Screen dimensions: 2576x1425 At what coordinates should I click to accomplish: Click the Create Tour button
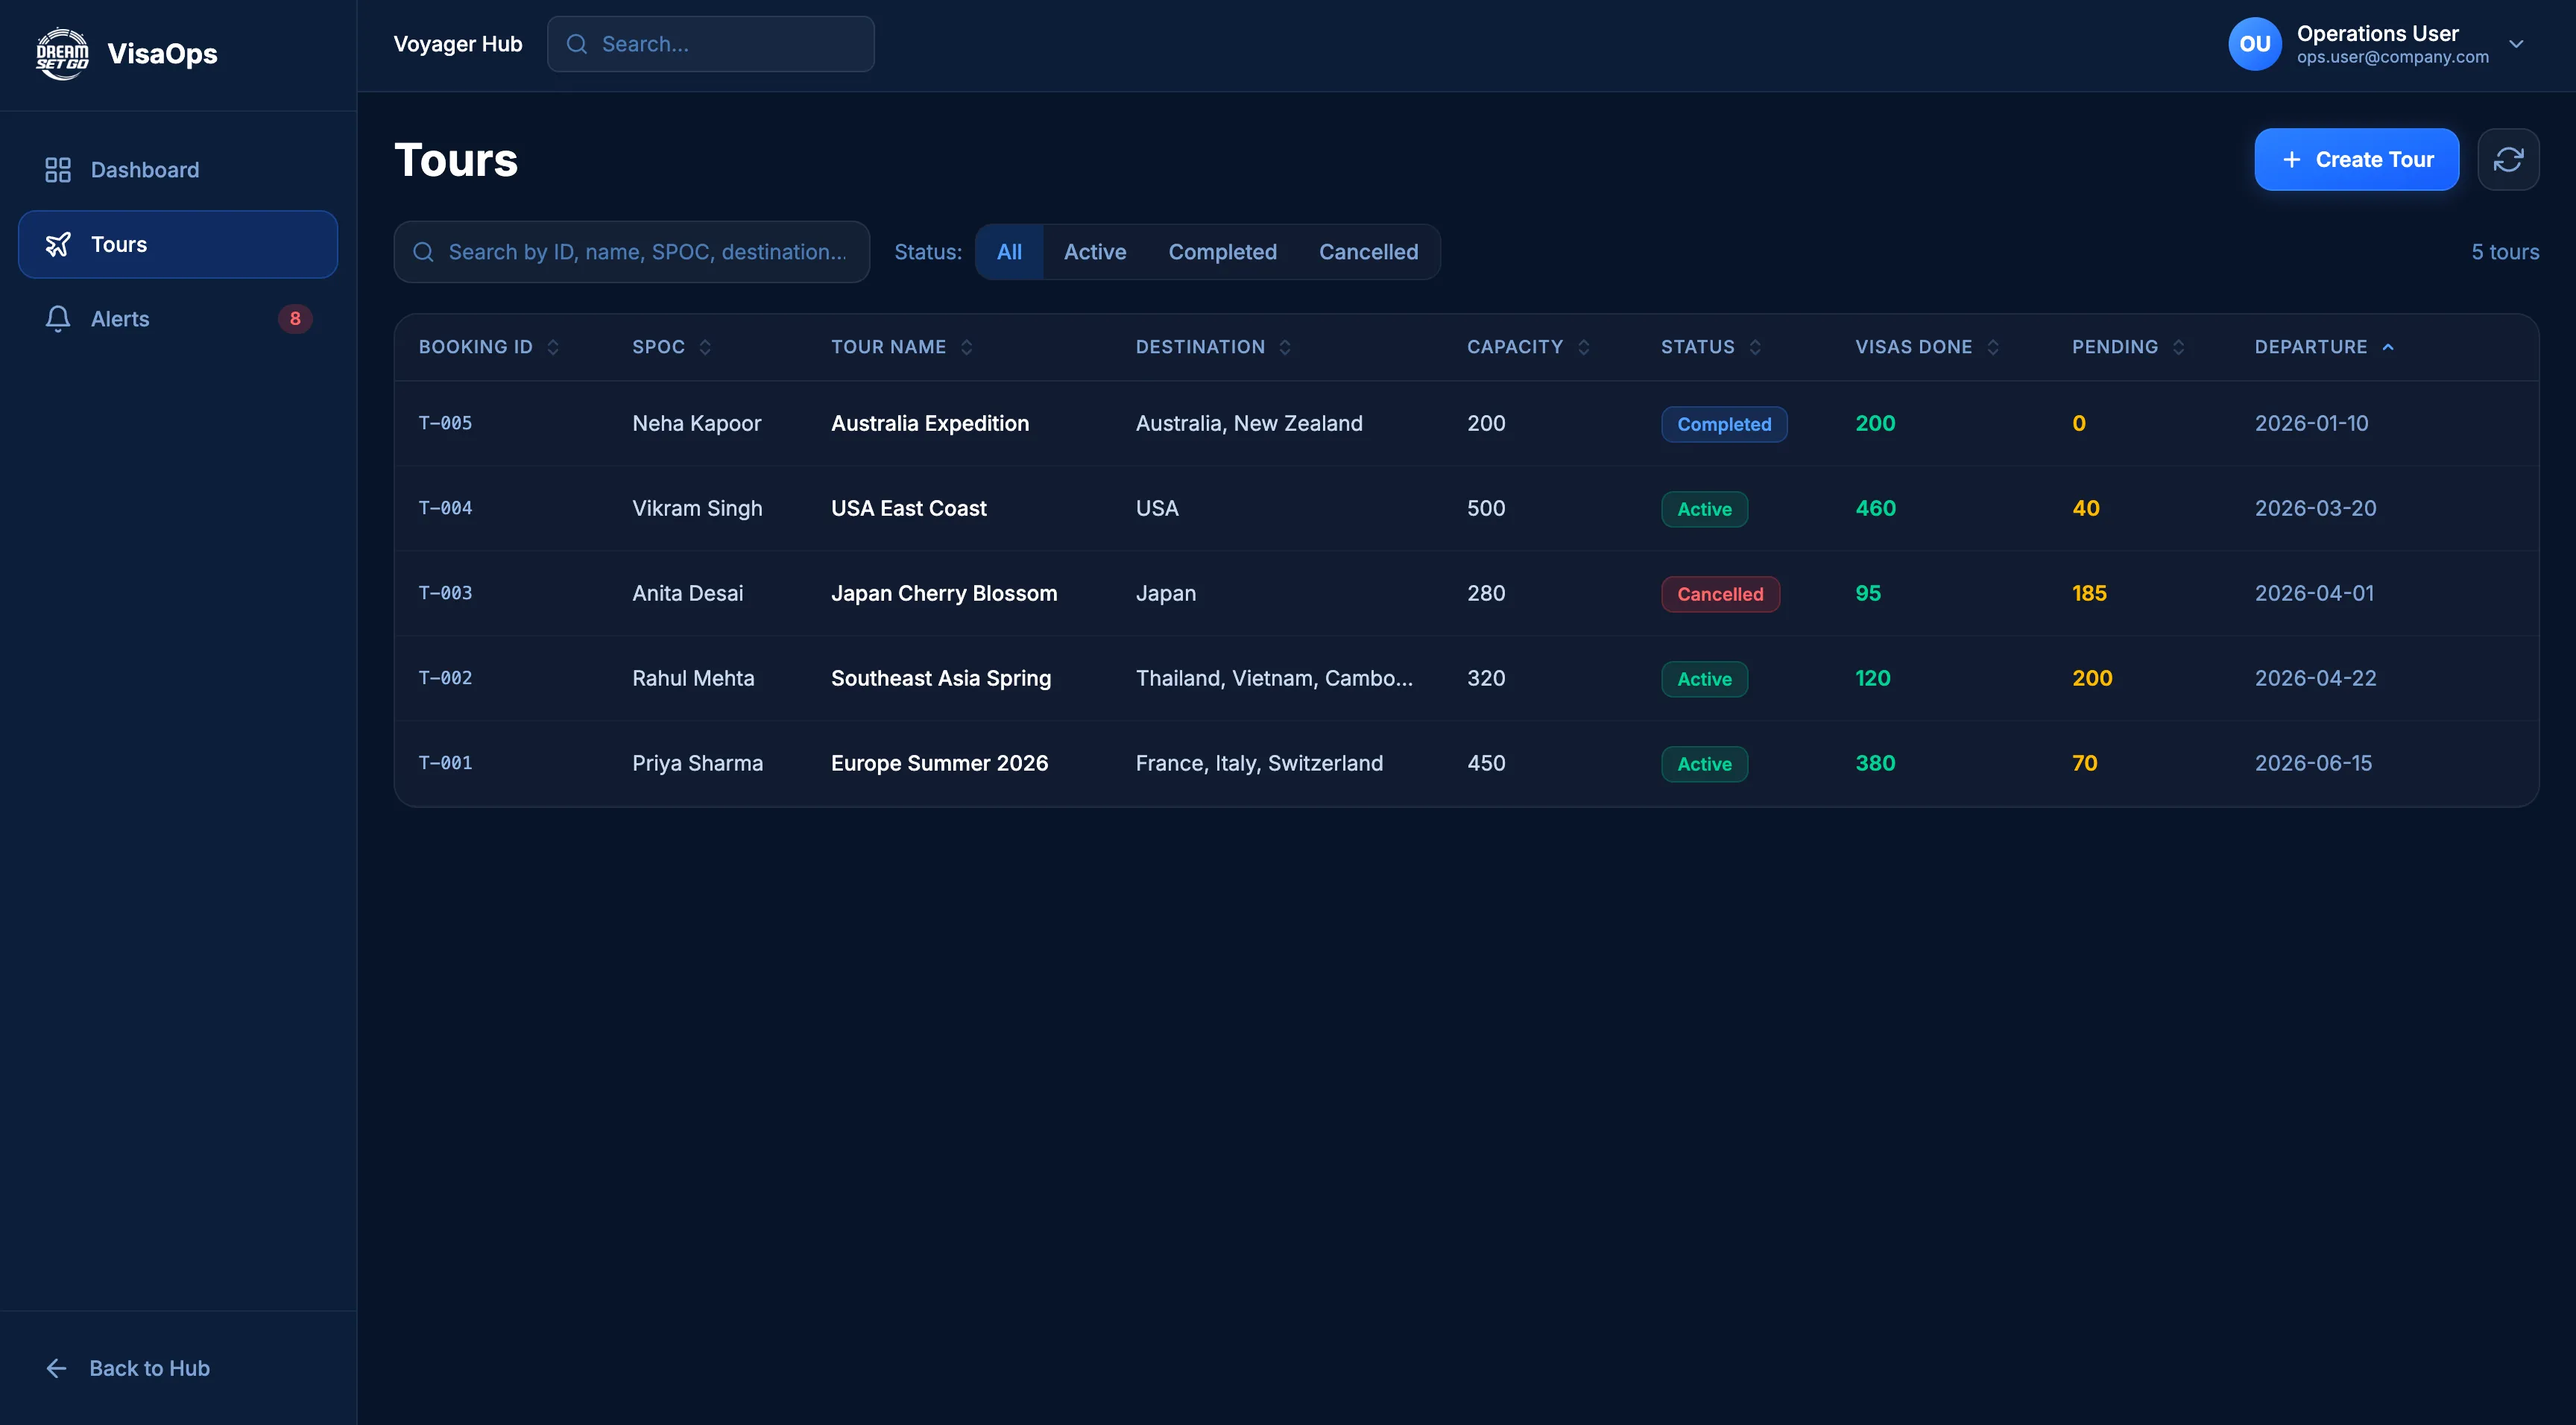2356,159
